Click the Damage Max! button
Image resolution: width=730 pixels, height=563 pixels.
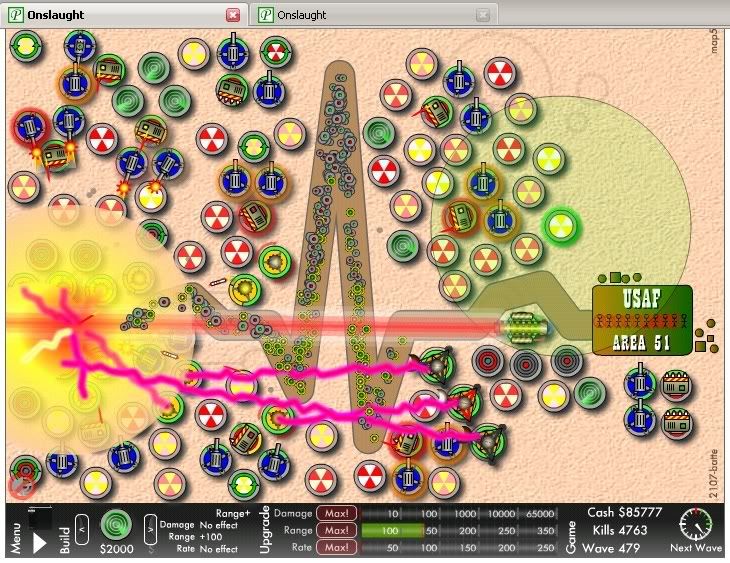[337, 513]
